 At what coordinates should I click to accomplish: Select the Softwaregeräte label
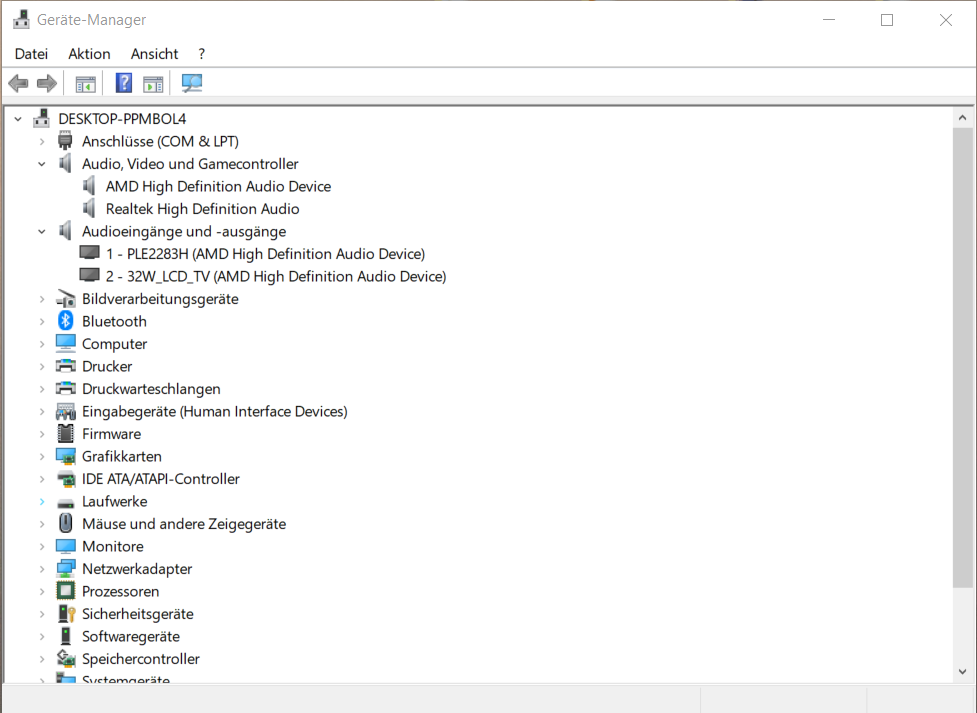pos(131,636)
